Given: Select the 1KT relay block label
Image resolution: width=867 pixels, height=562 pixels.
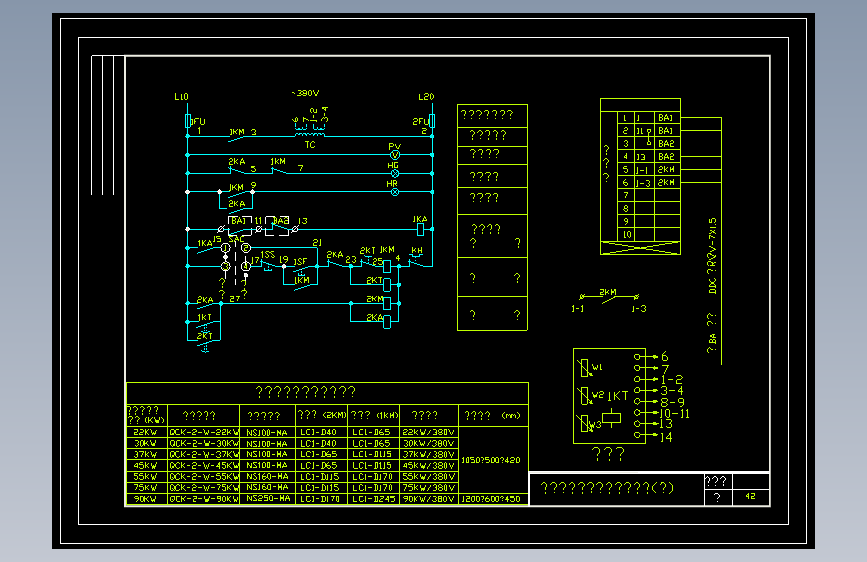Looking at the screenshot, I should [x=618, y=396].
